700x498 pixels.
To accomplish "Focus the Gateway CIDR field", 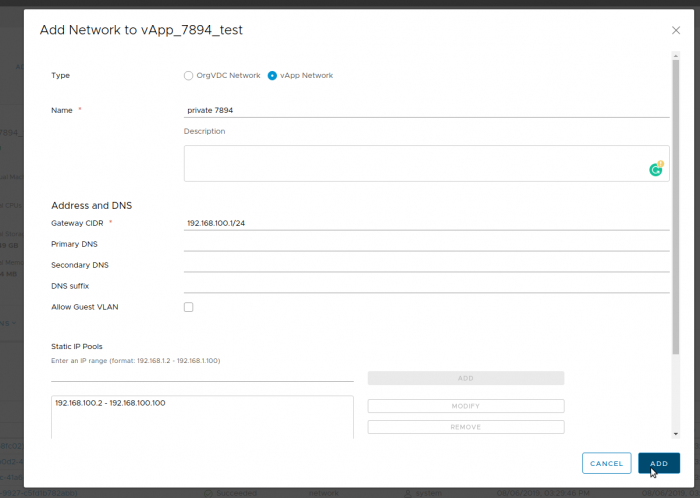I will [426, 223].
